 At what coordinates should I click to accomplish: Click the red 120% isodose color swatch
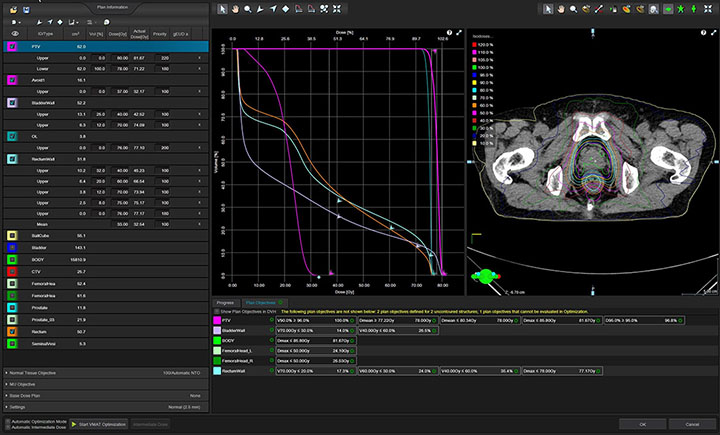(x=474, y=47)
